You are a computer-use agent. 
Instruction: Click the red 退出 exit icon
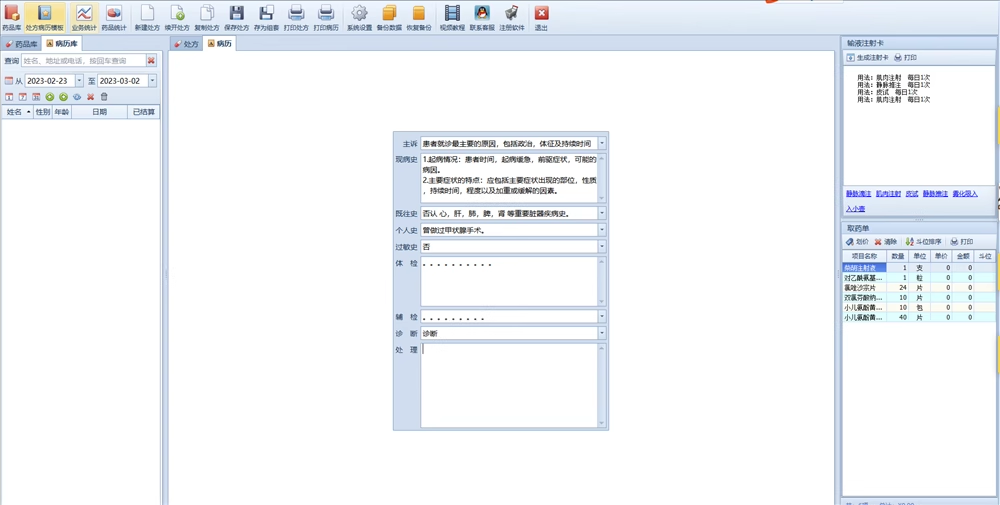pos(541,18)
